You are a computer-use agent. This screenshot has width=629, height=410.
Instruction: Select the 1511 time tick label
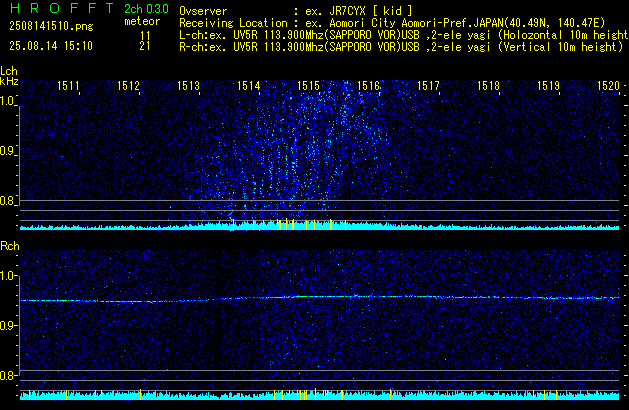point(68,86)
